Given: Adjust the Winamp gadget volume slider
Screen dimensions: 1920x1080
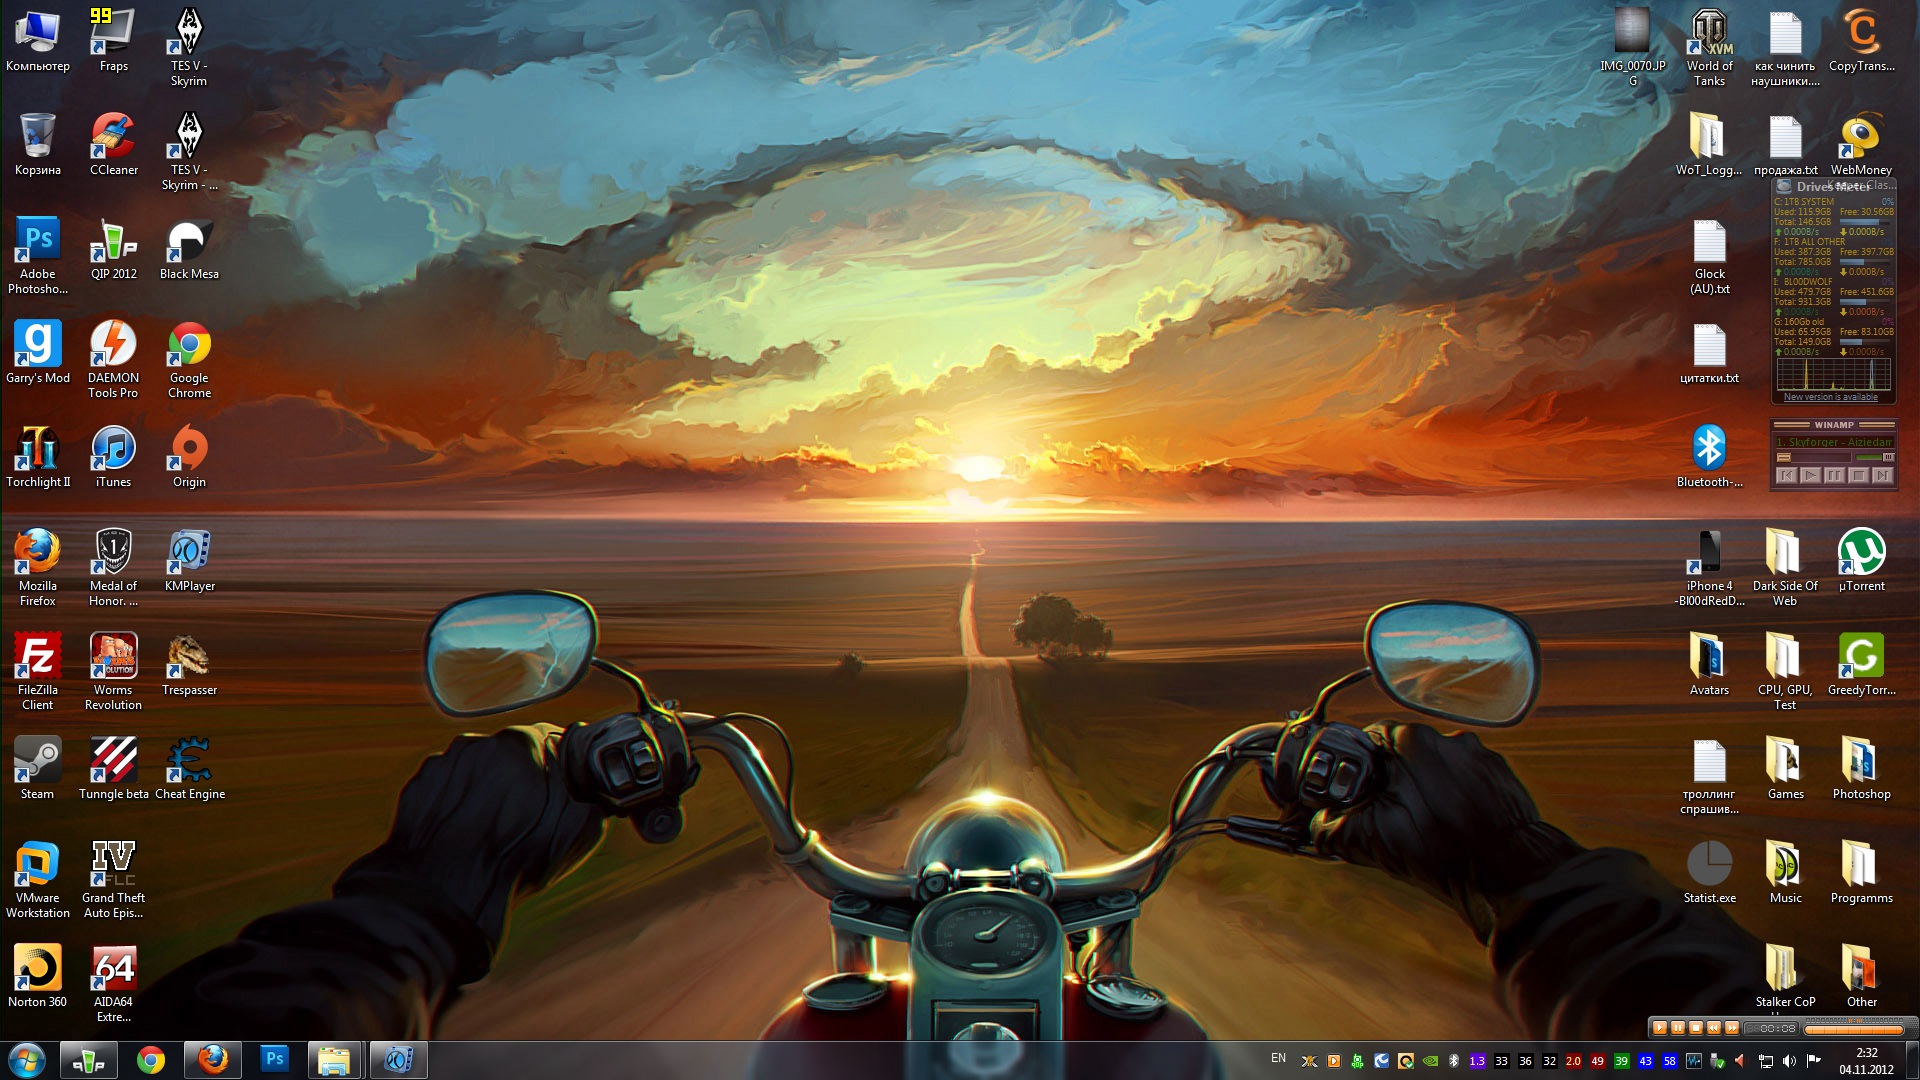Looking at the screenshot, I should pos(1874,457).
